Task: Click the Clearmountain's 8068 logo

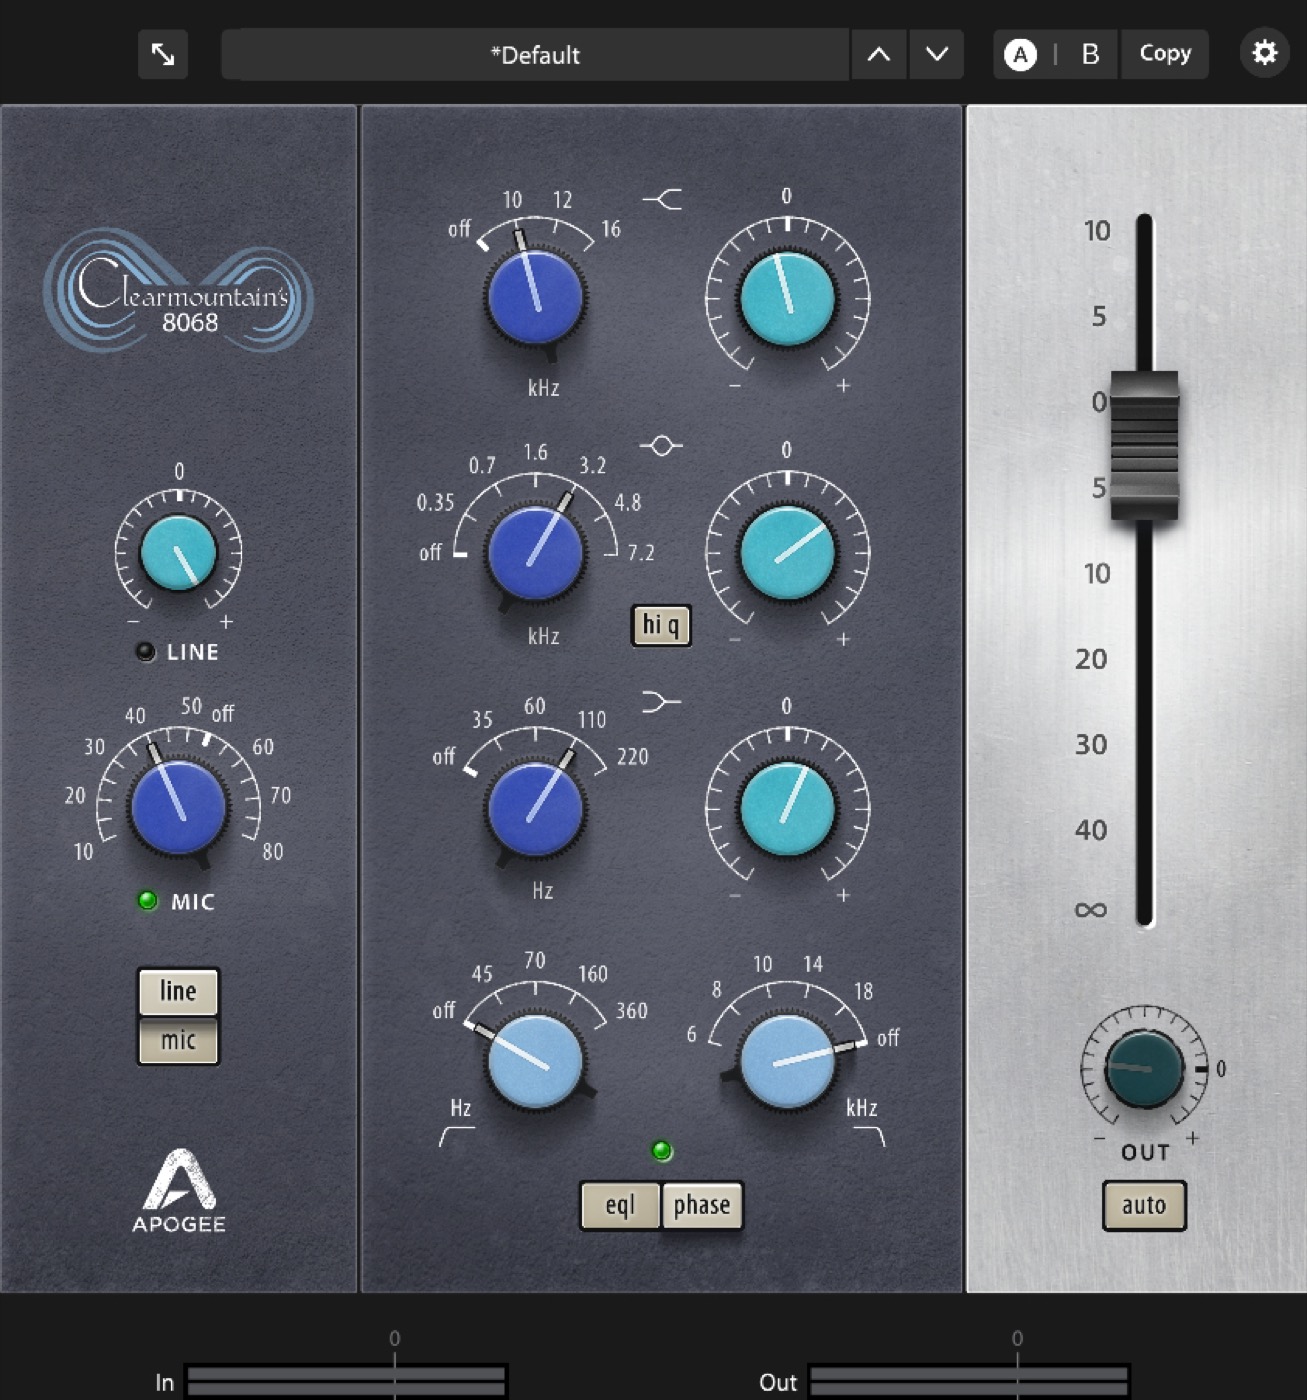Action: (x=179, y=291)
